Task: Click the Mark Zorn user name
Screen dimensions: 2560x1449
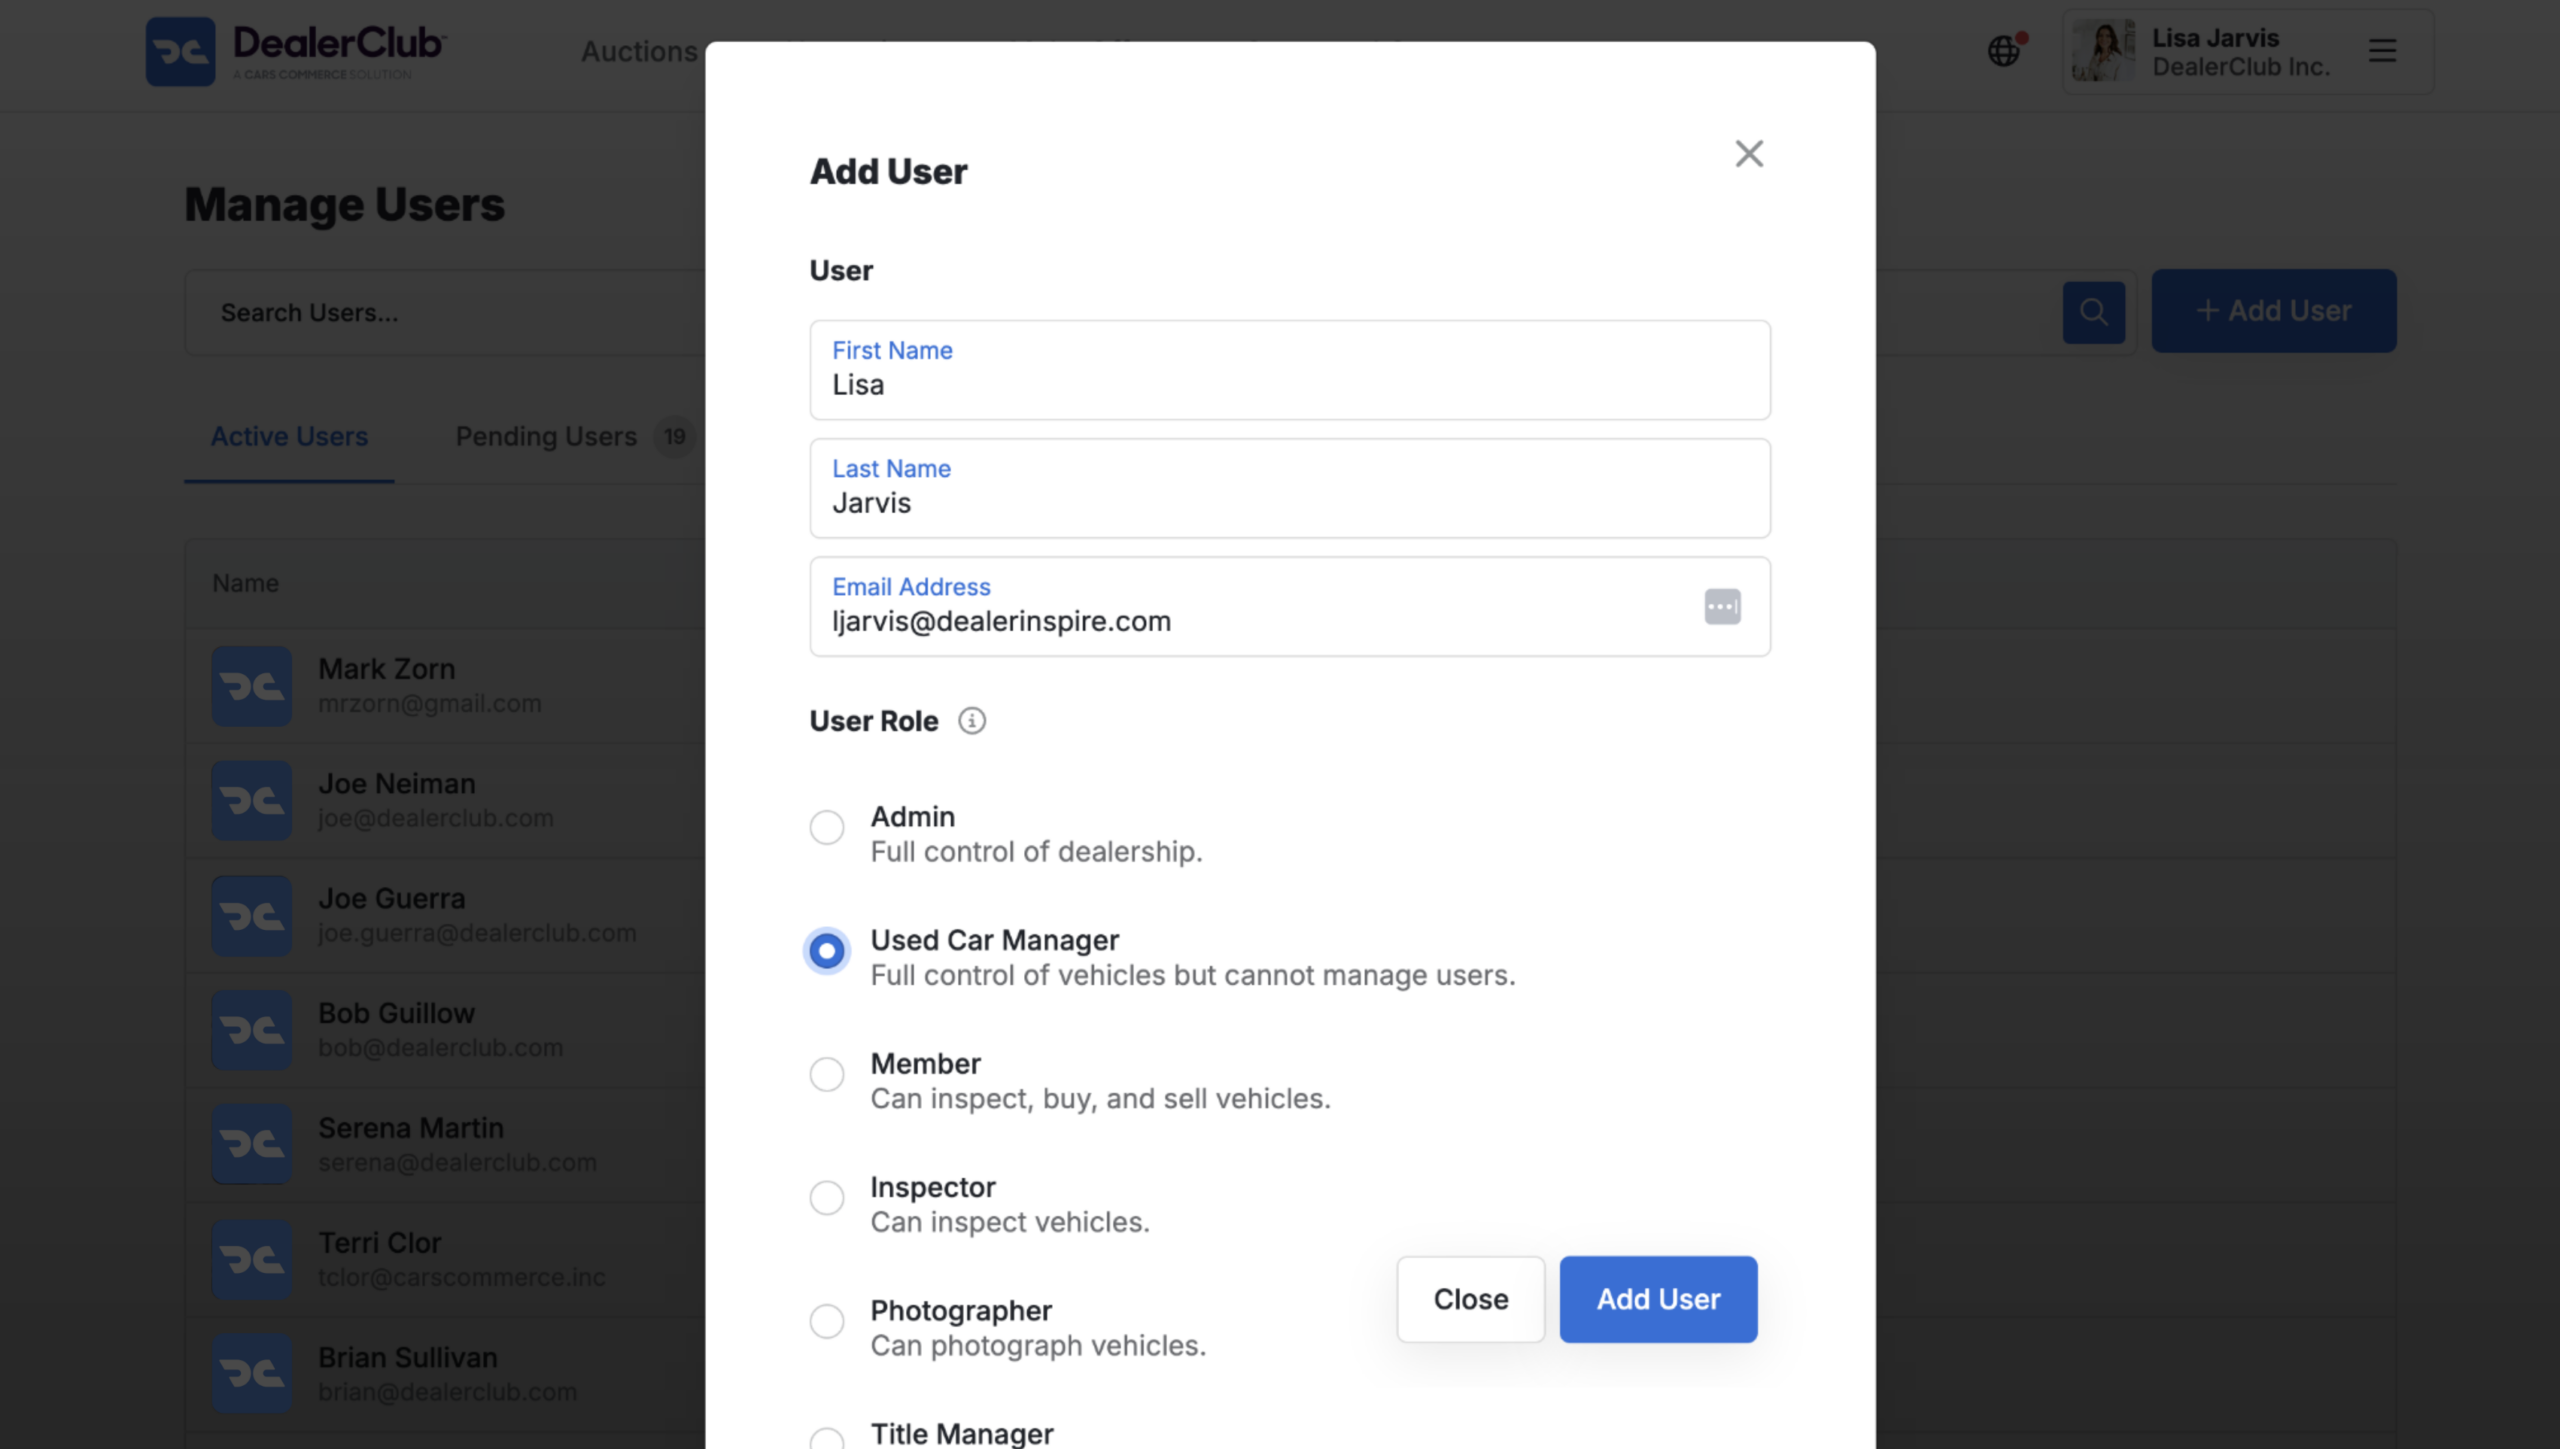Action: (x=386, y=669)
